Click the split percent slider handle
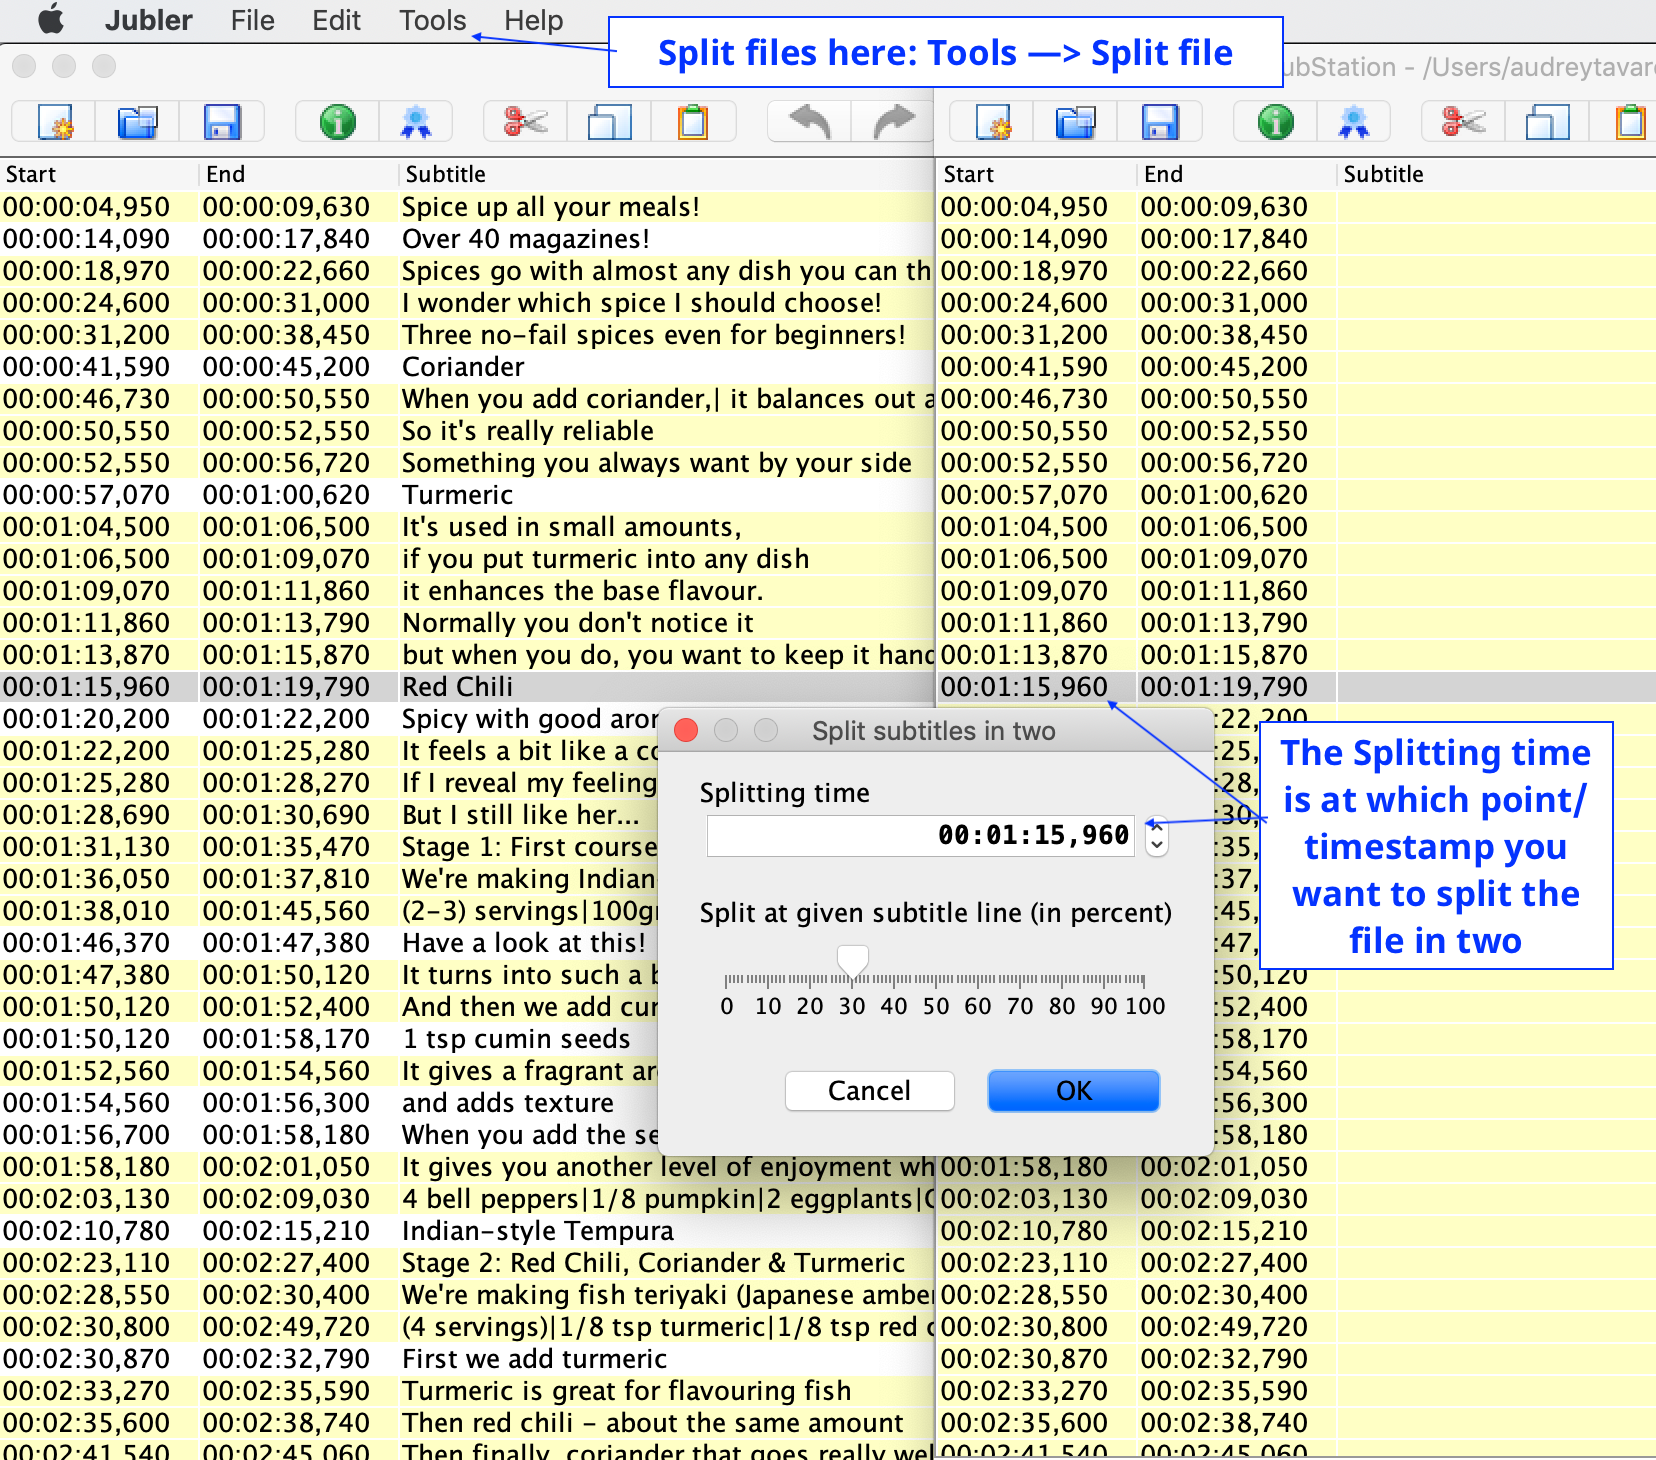Viewport: 1656px width, 1460px height. pos(852,961)
